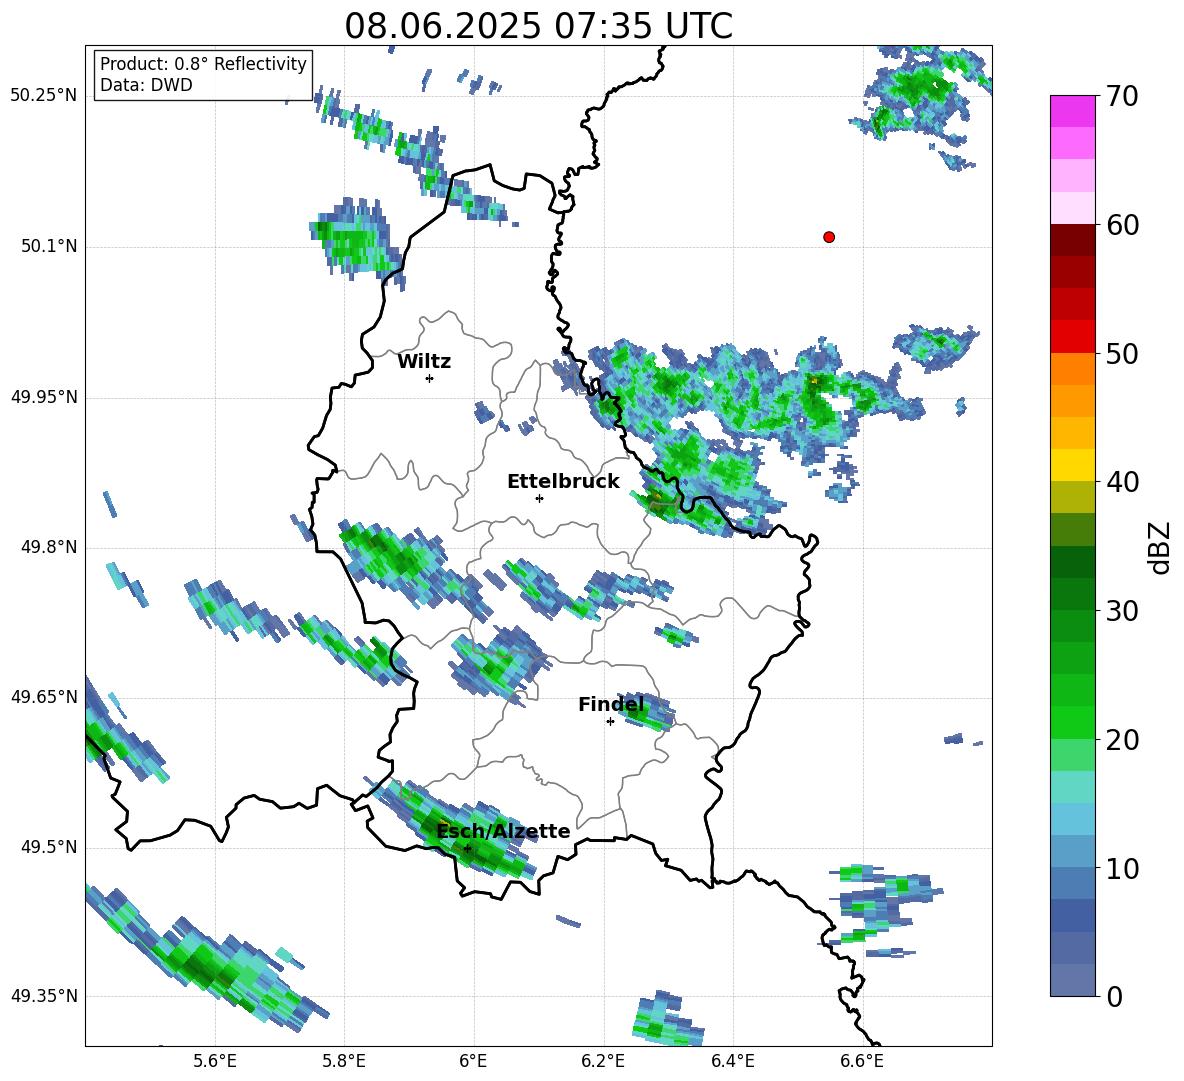This screenshot has width=1184, height=1081.
Task: Click the 50.1°N latitude label
Action: click(x=49, y=246)
